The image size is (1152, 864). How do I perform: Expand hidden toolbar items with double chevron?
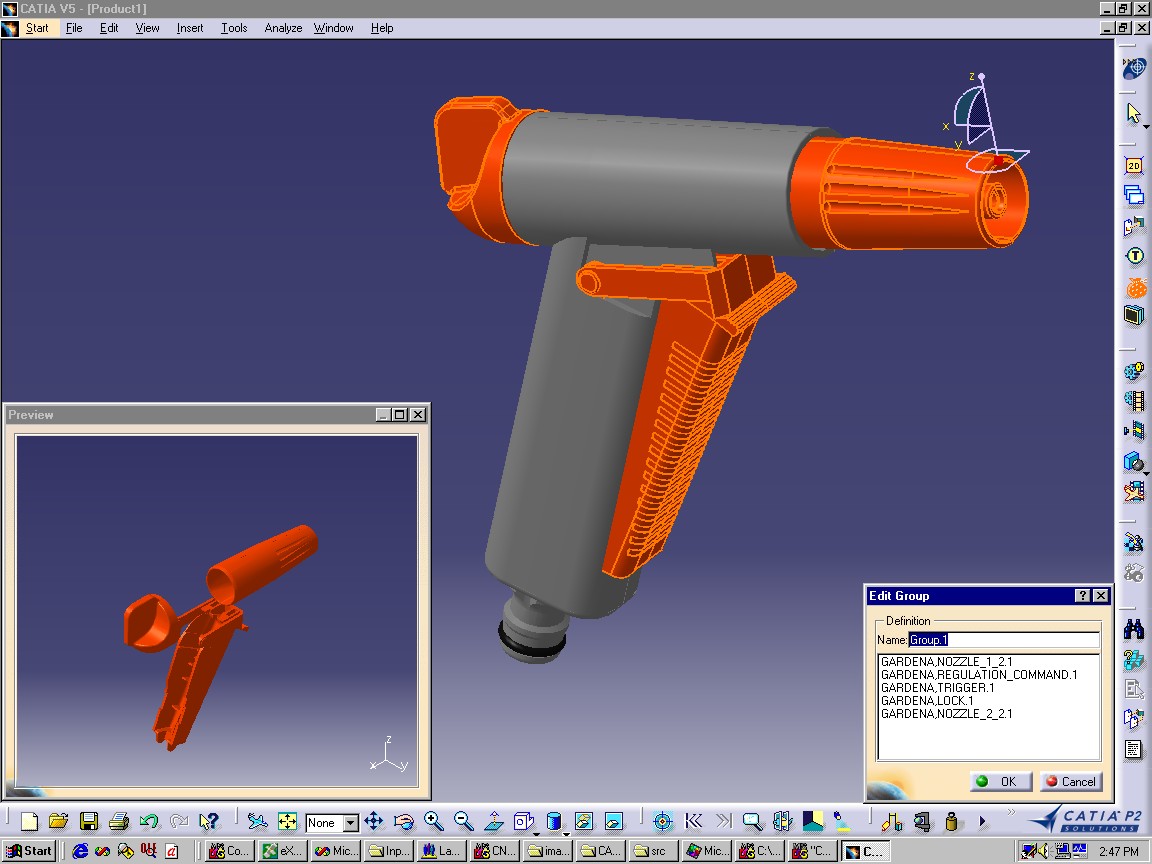[1011, 812]
